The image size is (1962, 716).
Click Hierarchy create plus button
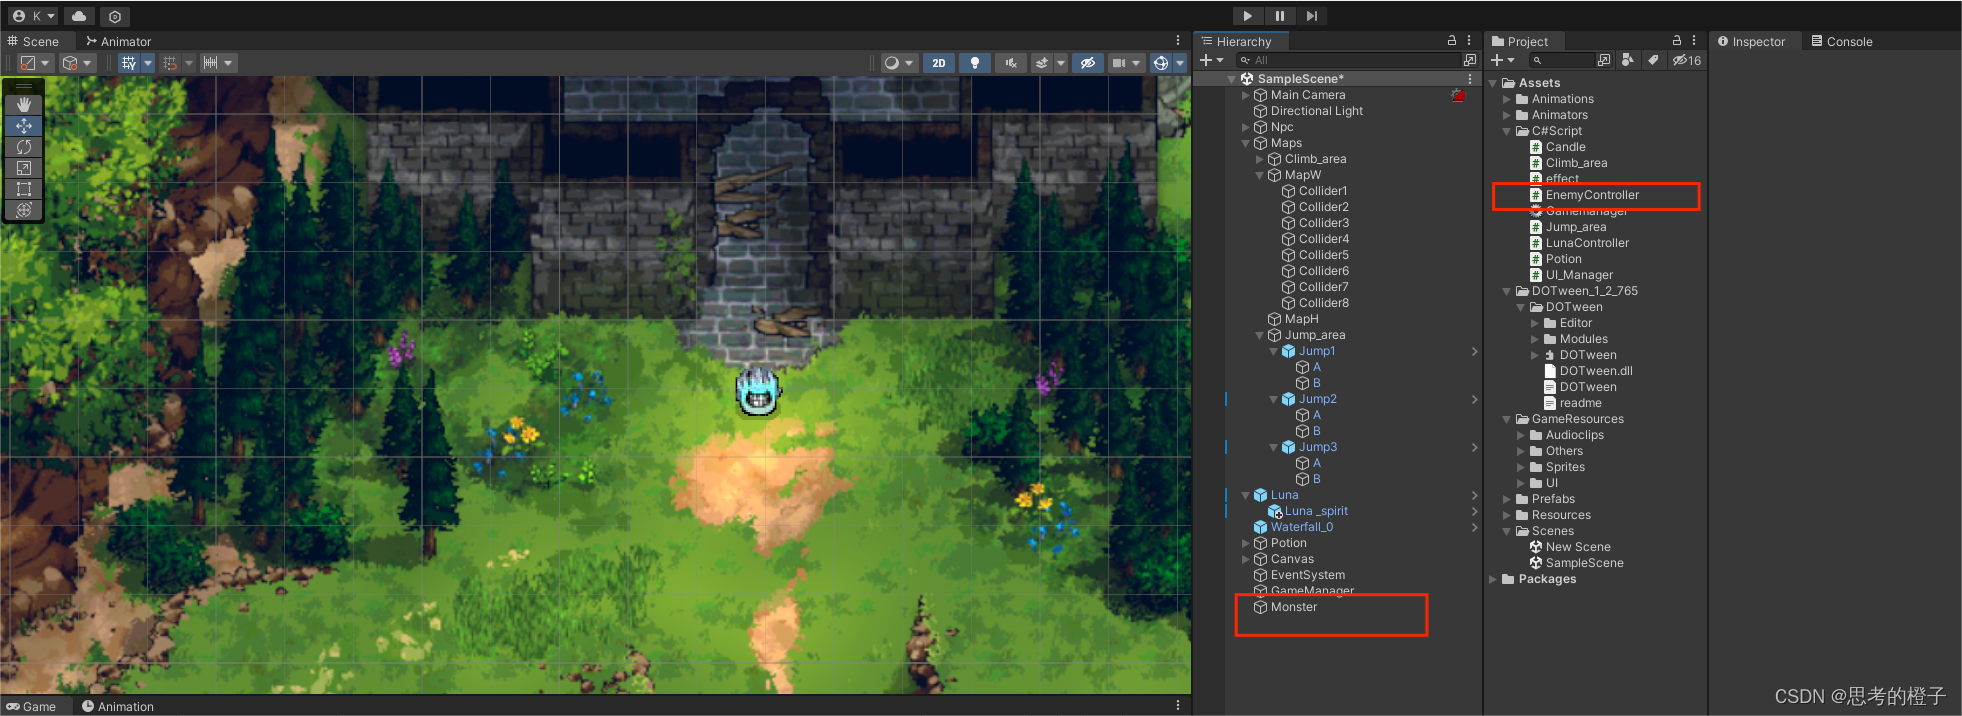tap(1211, 60)
